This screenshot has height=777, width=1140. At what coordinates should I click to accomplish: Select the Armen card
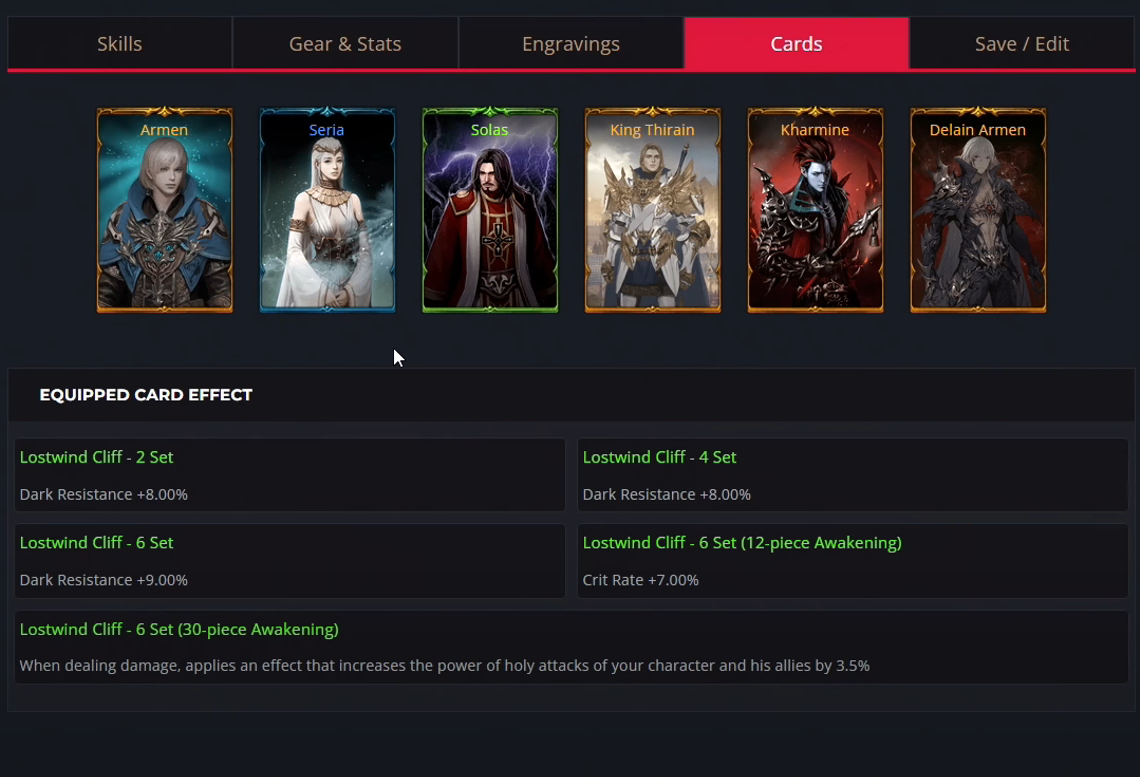coord(165,210)
